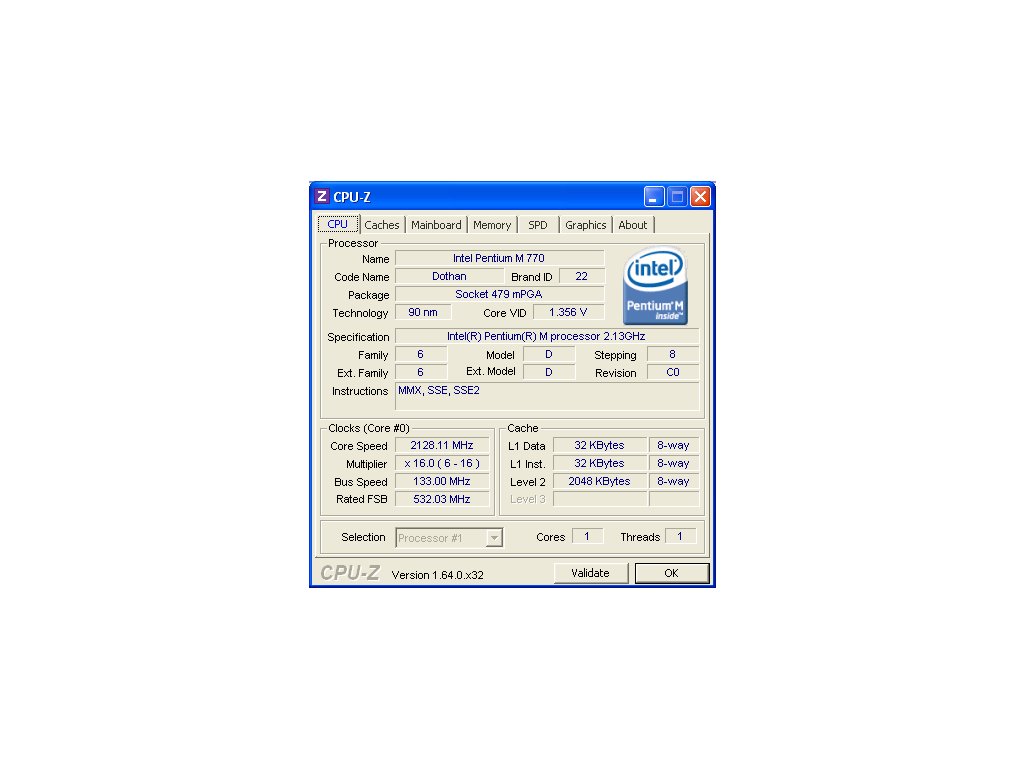The height and width of the screenshot is (768, 1024).
Task: Open the About tab
Action: 633,225
